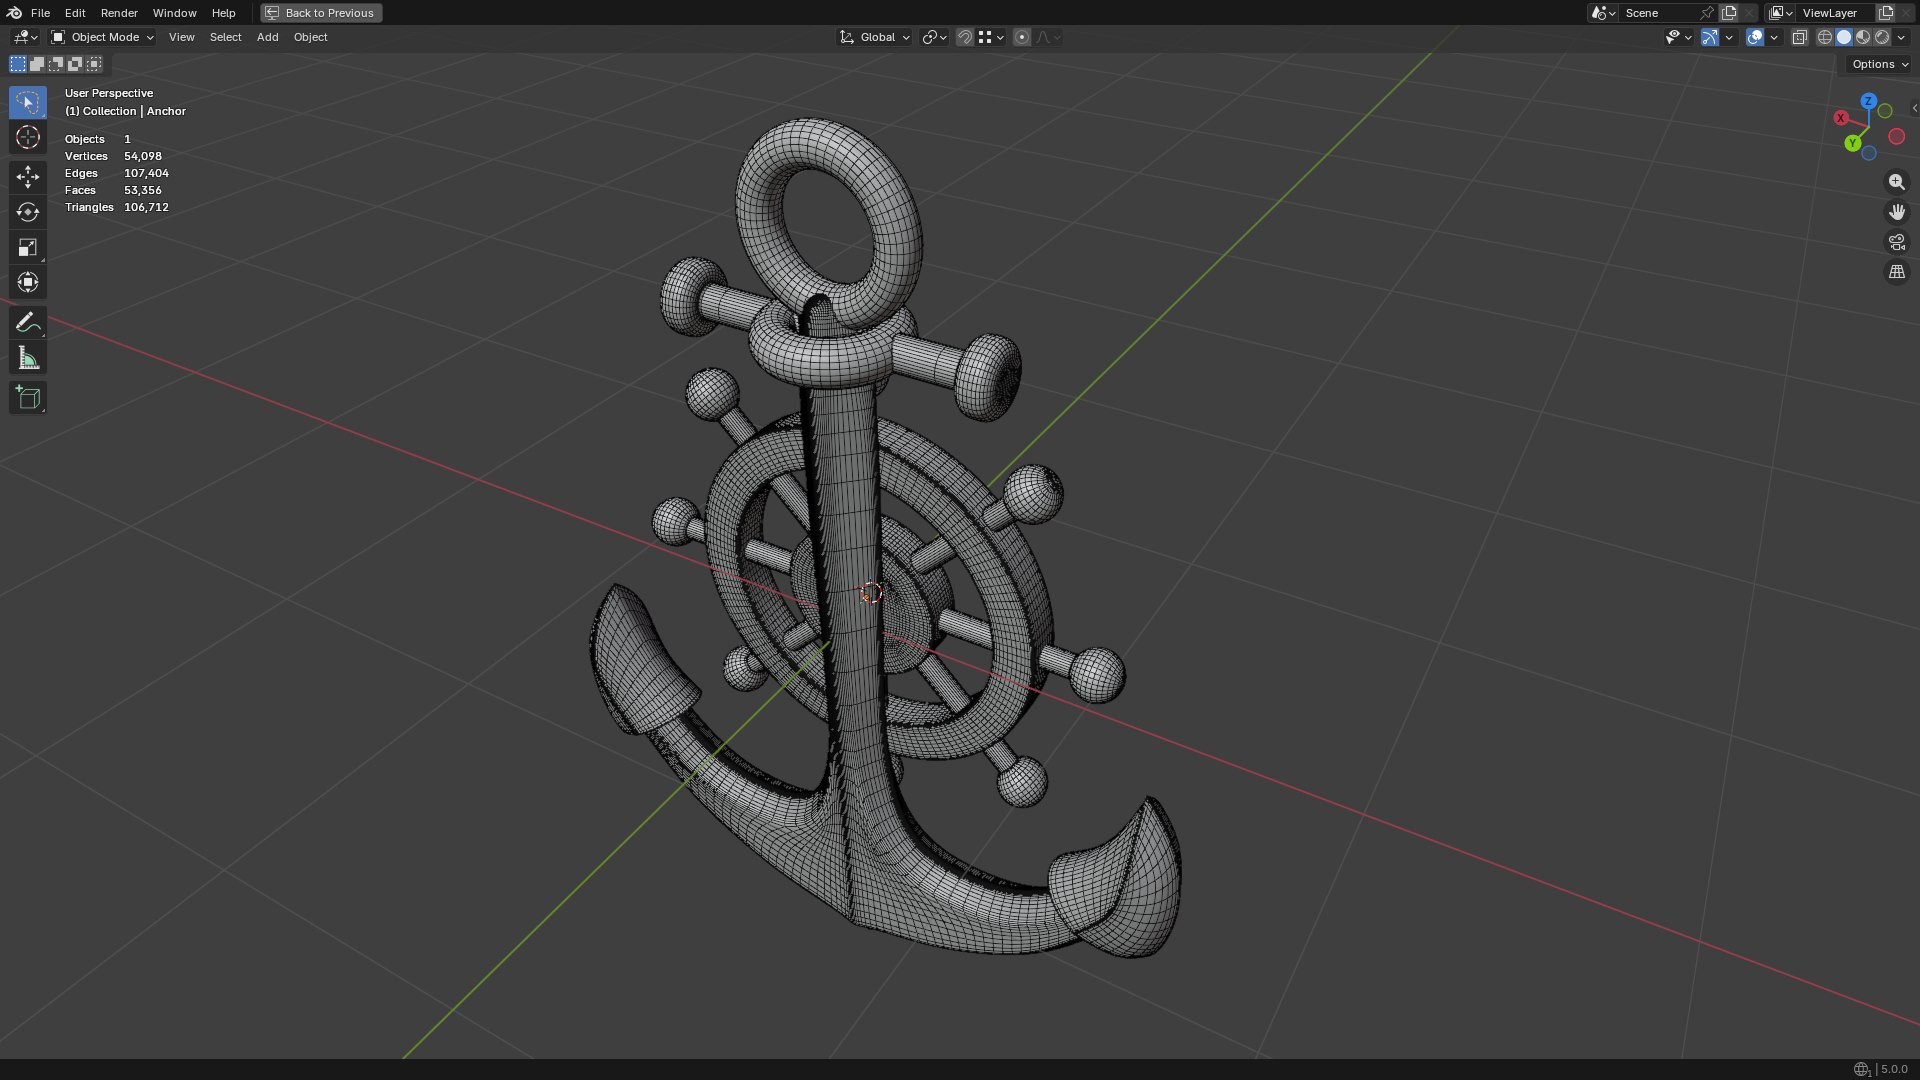
Task: Add new ViewLayer copy icon
Action: (1886, 13)
